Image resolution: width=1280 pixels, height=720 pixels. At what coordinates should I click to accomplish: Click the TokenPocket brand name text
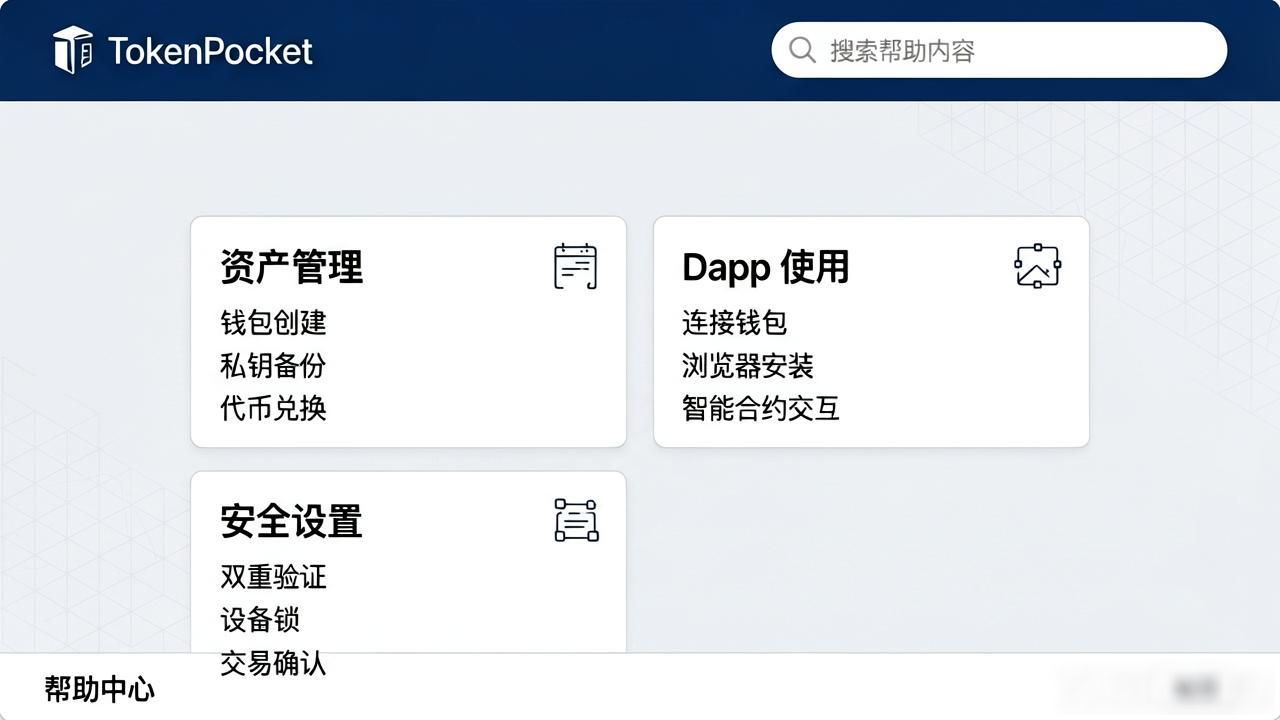[x=210, y=51]
